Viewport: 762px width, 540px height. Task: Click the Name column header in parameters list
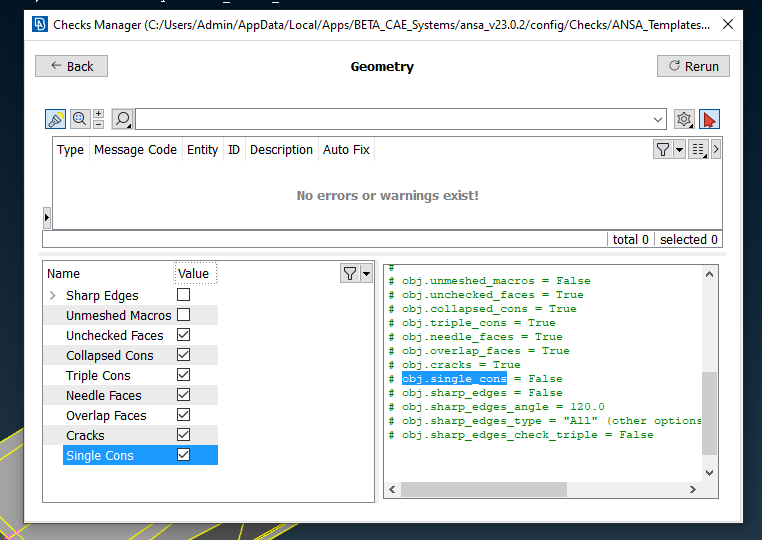click(x=109, y=274)
